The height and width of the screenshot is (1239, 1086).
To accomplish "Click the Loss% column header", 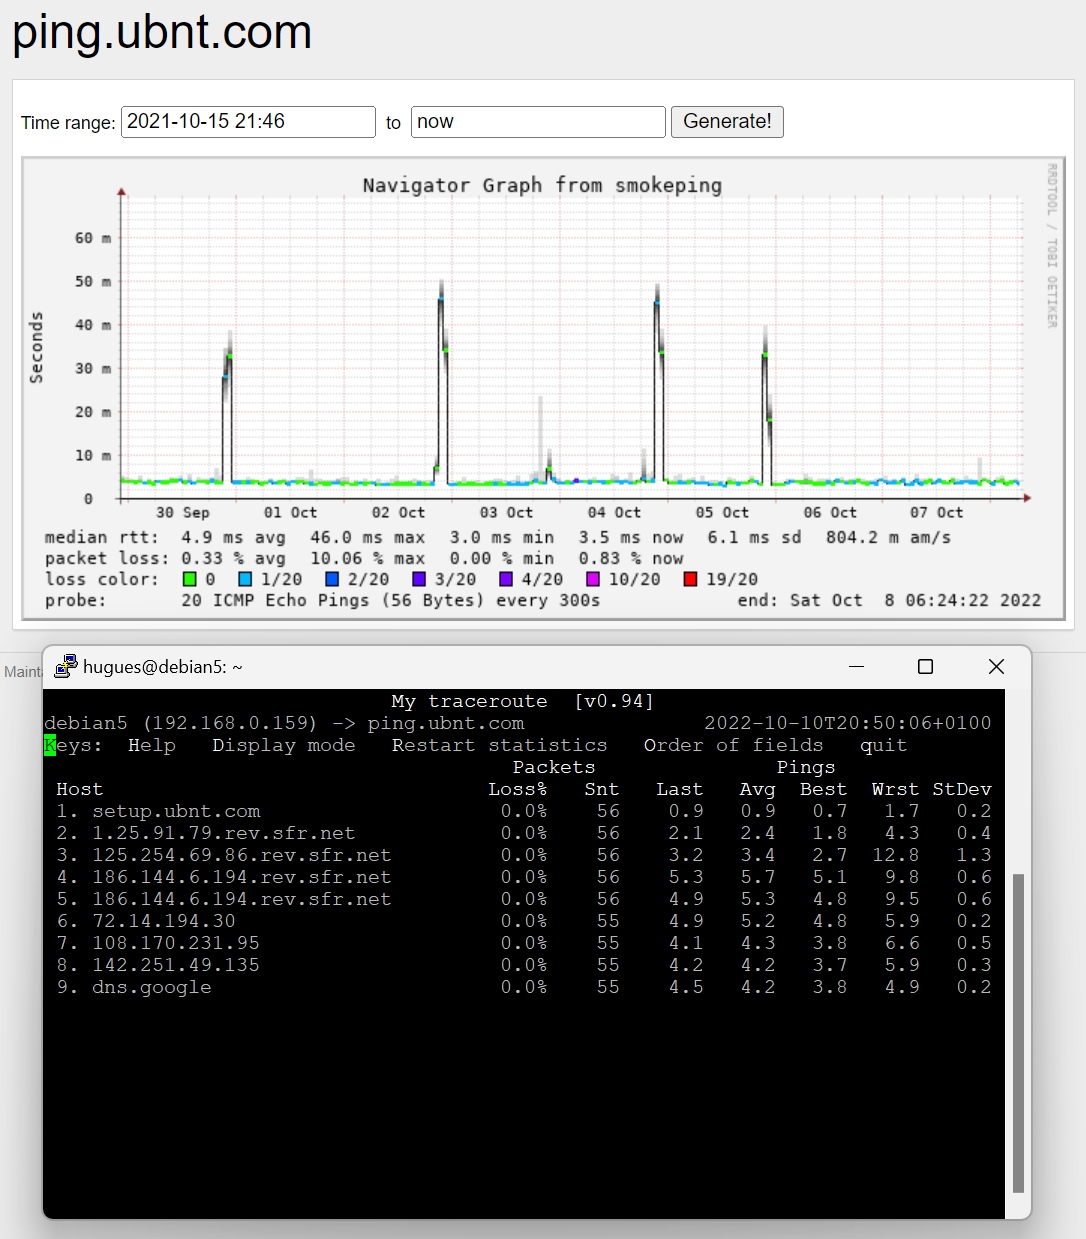I will pyautogui.click(x=518, y=789).
